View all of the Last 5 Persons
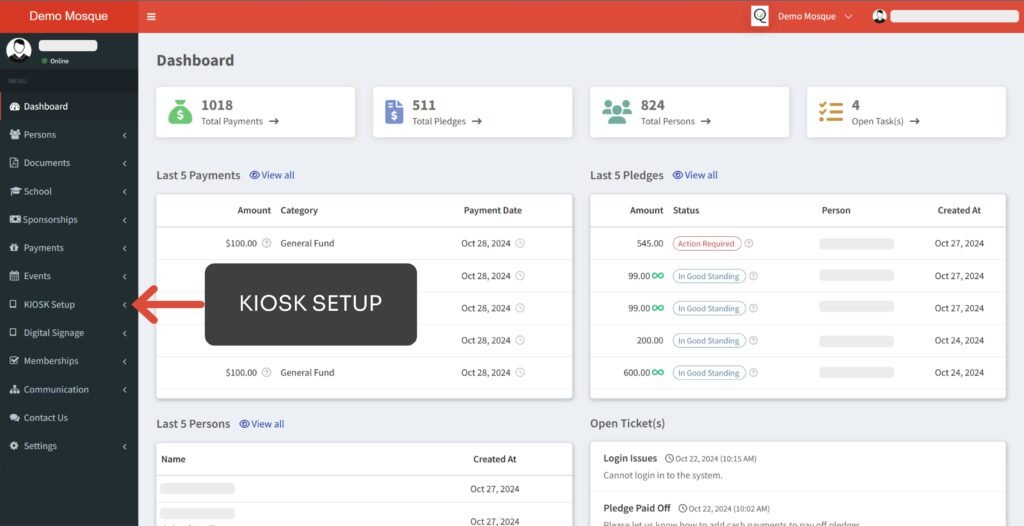The height and width of the screenshot is (526, 1024). point(262,424)
